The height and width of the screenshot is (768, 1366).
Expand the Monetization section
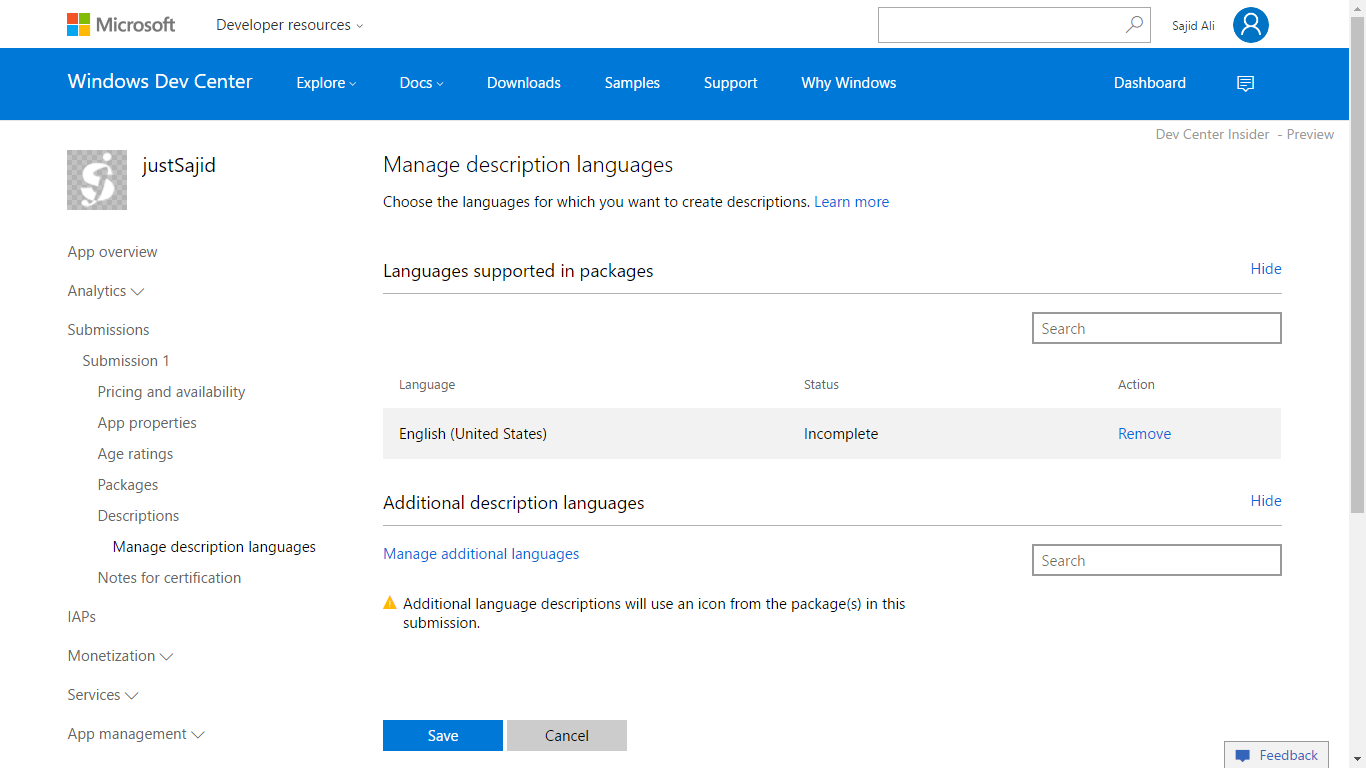(120, 656)
